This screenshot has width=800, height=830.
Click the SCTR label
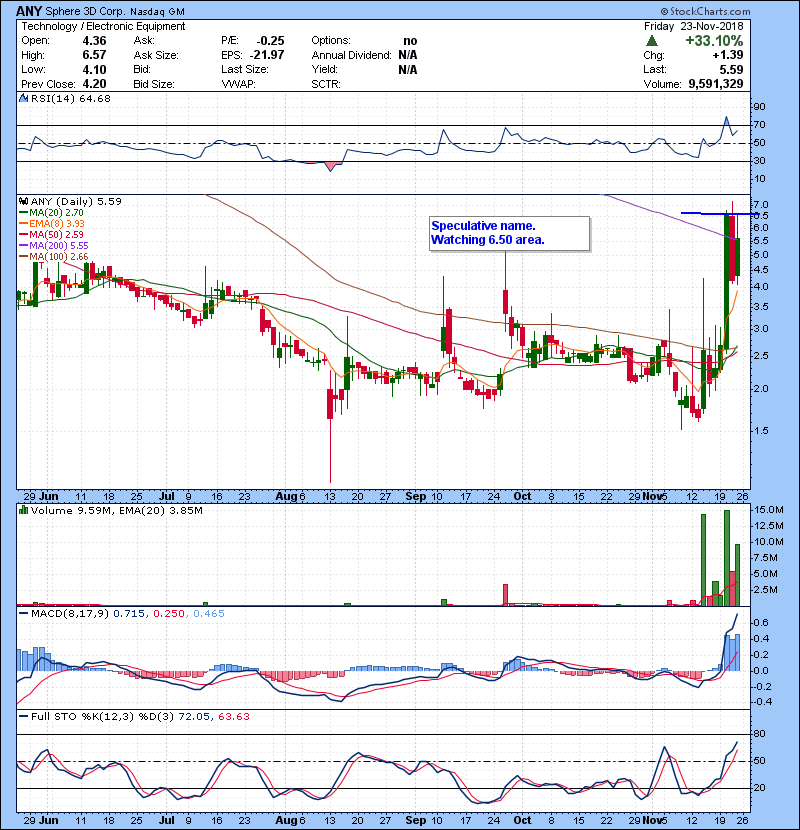326,84
